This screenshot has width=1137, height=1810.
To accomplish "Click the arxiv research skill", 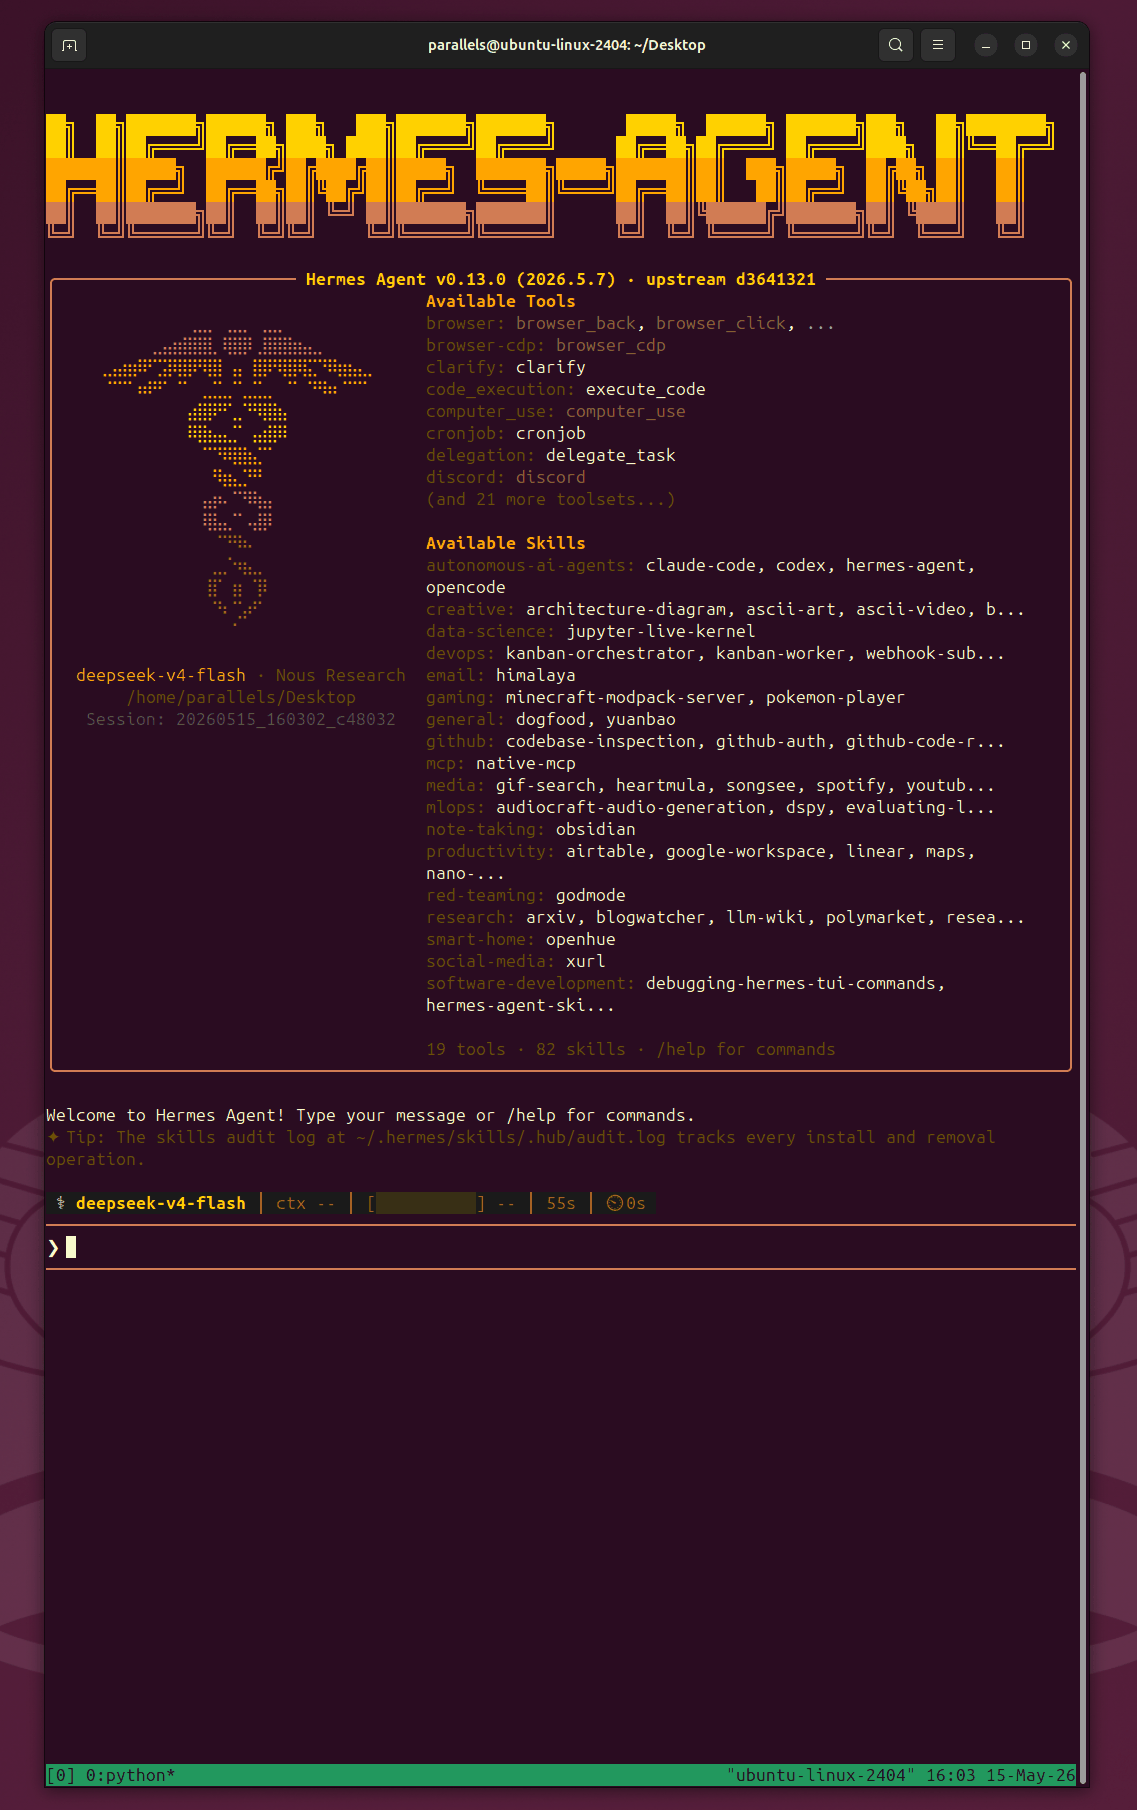I will point(551,917).
